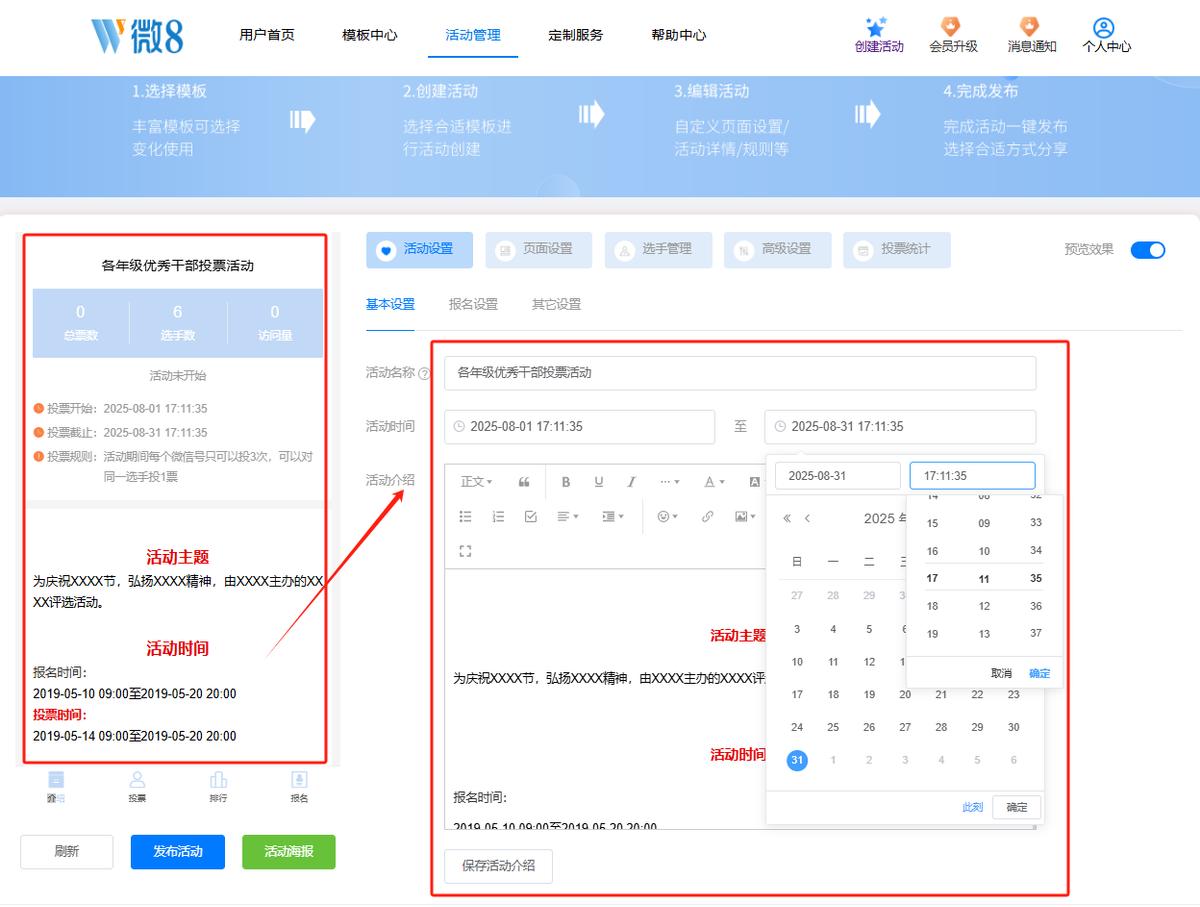Toggle the 预览效果 switch

1148,250
